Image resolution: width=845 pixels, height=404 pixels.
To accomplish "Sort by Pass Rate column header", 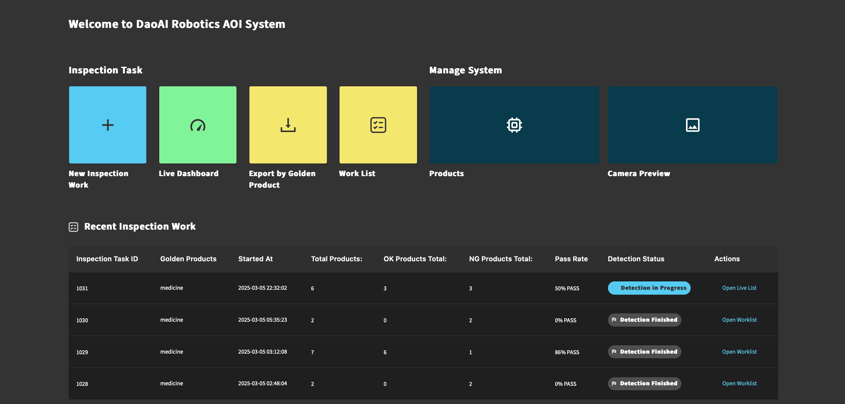I will [571, 259].
